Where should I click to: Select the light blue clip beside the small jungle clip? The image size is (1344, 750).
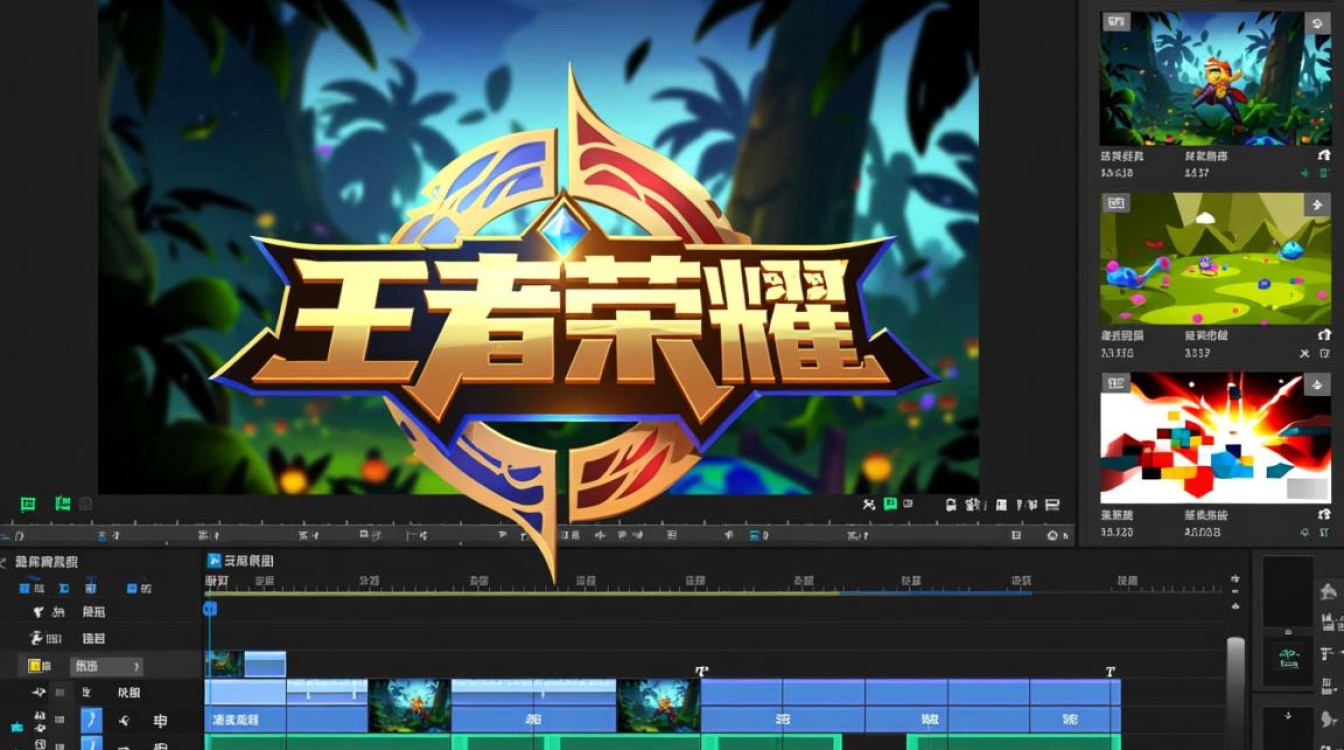[x=265, y=664]
